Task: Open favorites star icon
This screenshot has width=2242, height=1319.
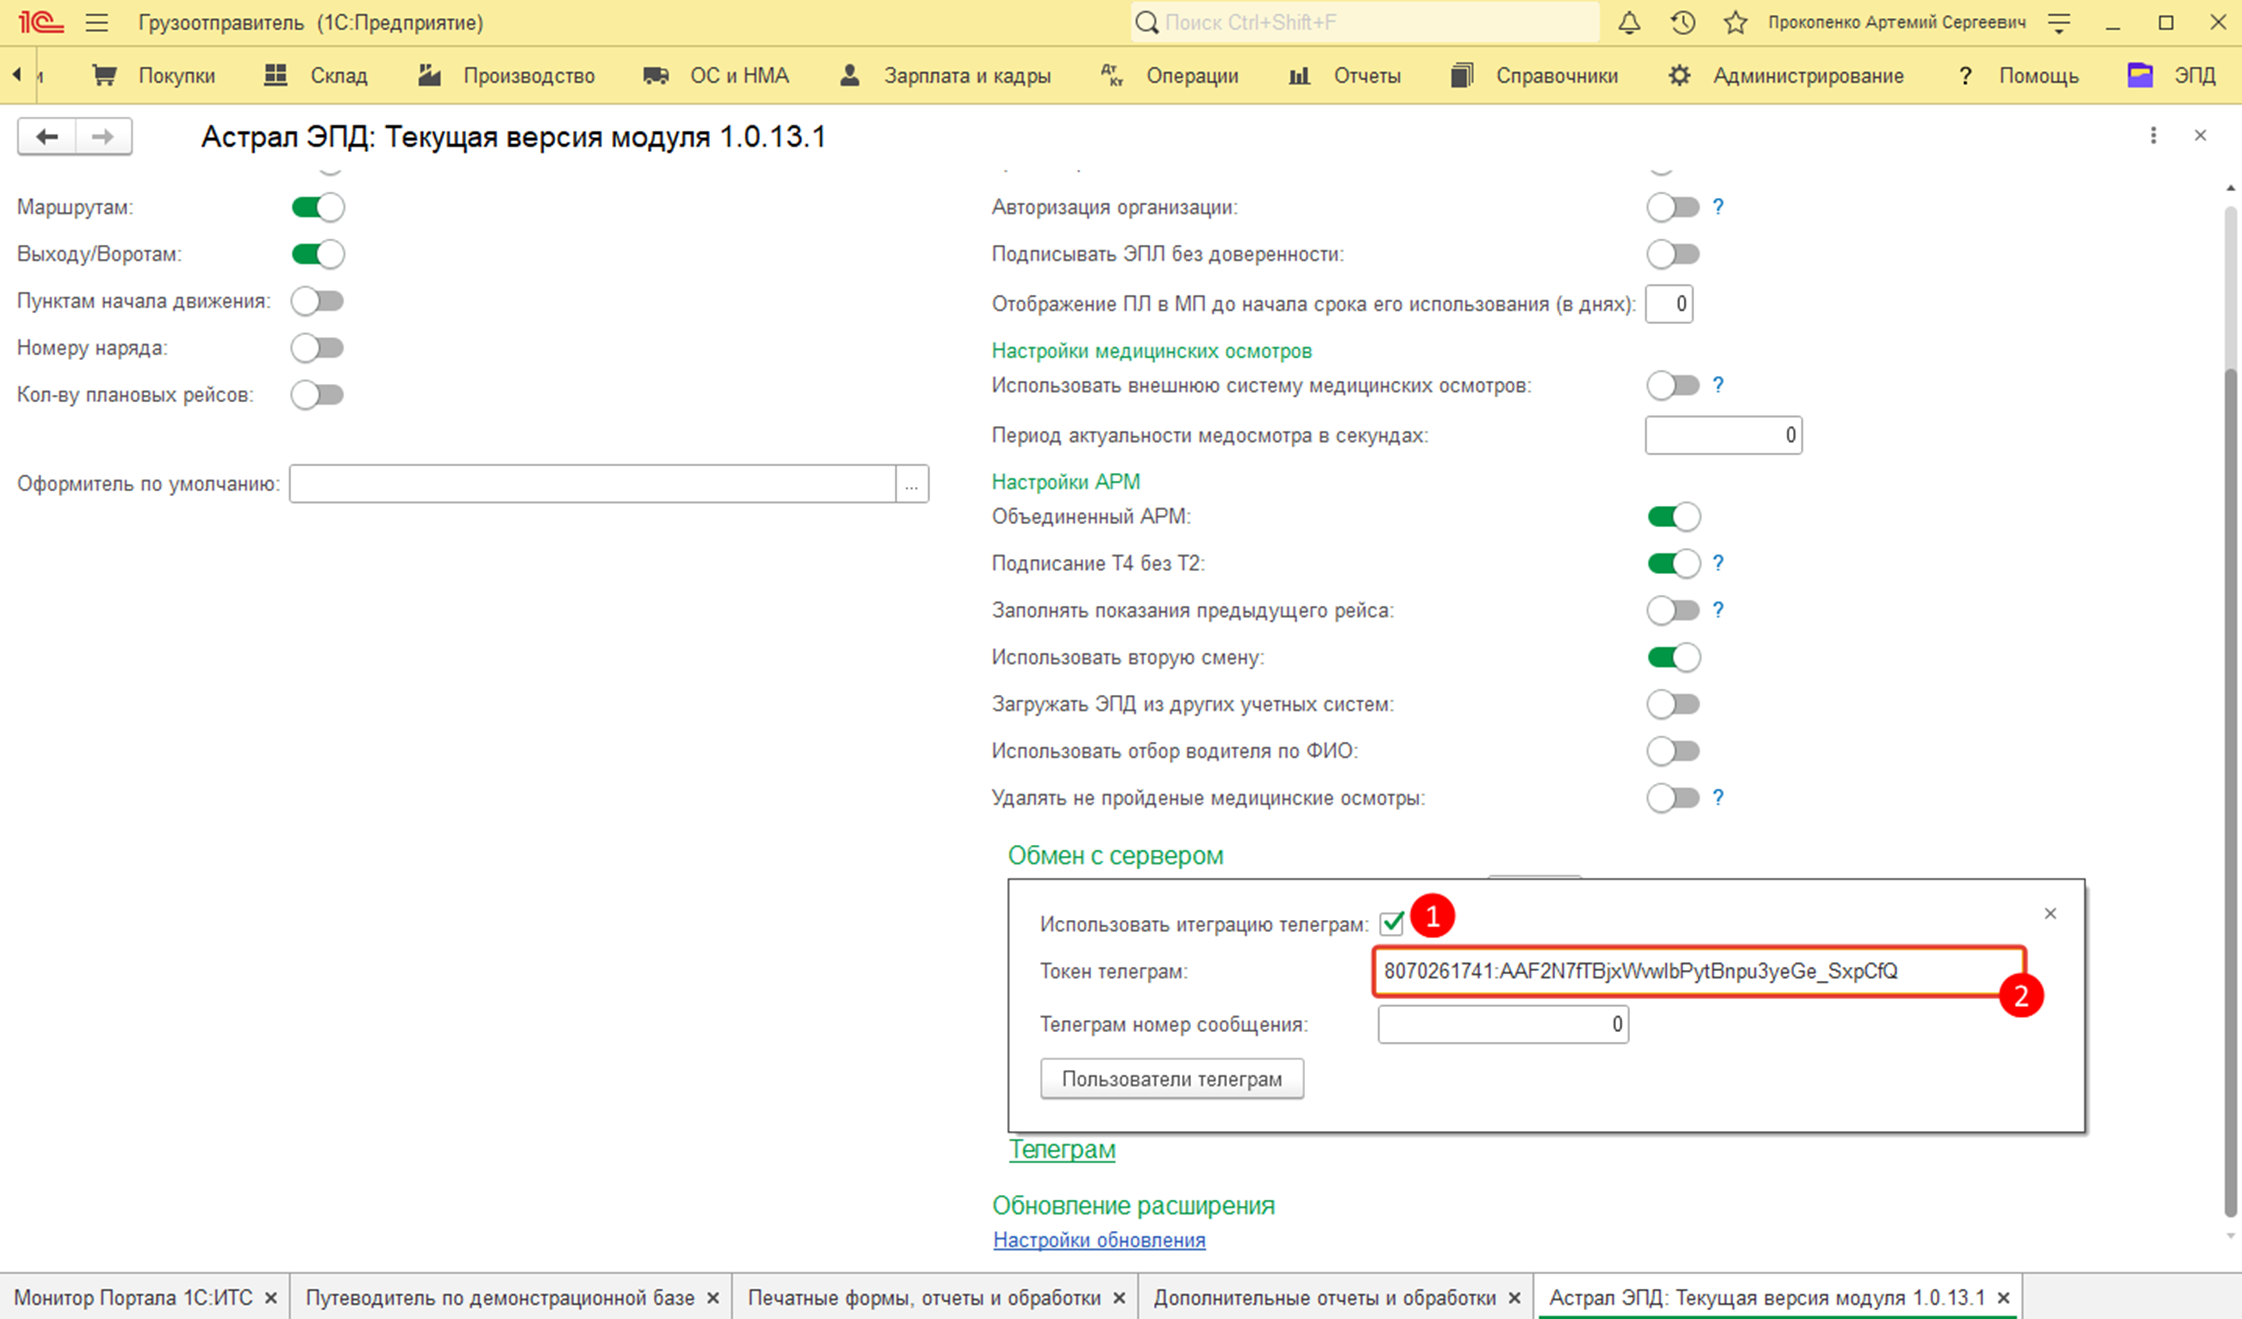Action: pyautogui.click(x=1735, y=22)
